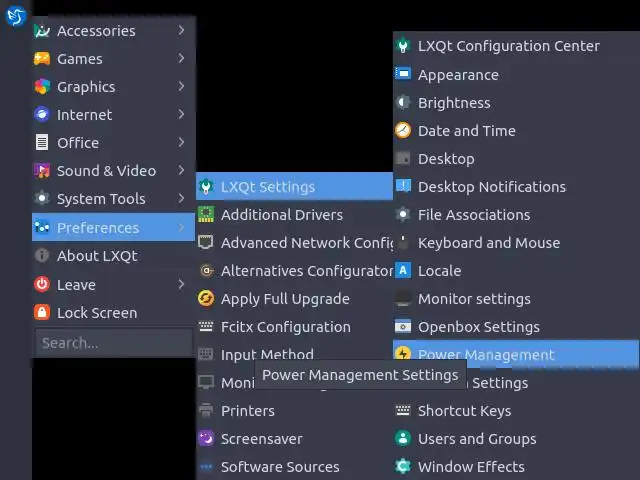
Task: Click the red Leave power icon
Action: [42, 284]
